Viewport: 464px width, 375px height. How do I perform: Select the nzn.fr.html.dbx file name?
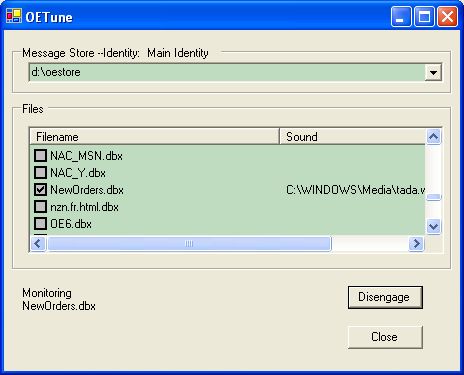(x=84, y=207)
